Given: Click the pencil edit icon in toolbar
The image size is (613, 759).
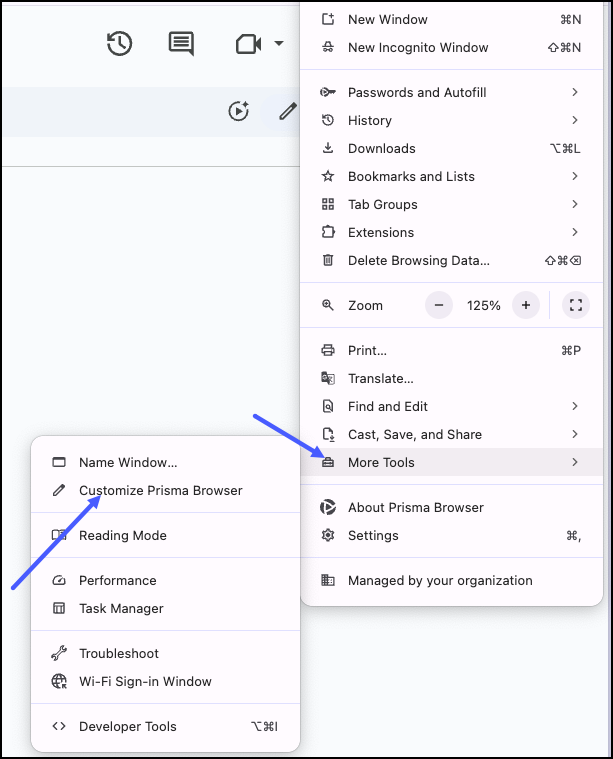Looking at the screenshot, I should coord(288,111).
